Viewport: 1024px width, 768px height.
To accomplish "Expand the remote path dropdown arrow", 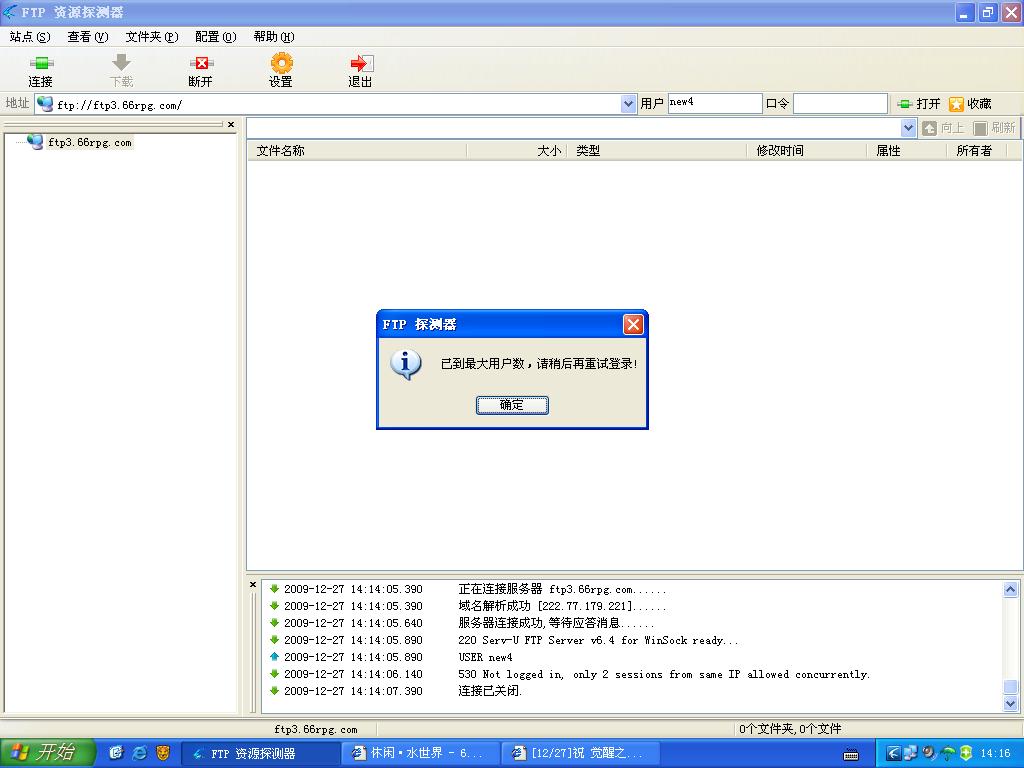I will (x=908, y=128).
